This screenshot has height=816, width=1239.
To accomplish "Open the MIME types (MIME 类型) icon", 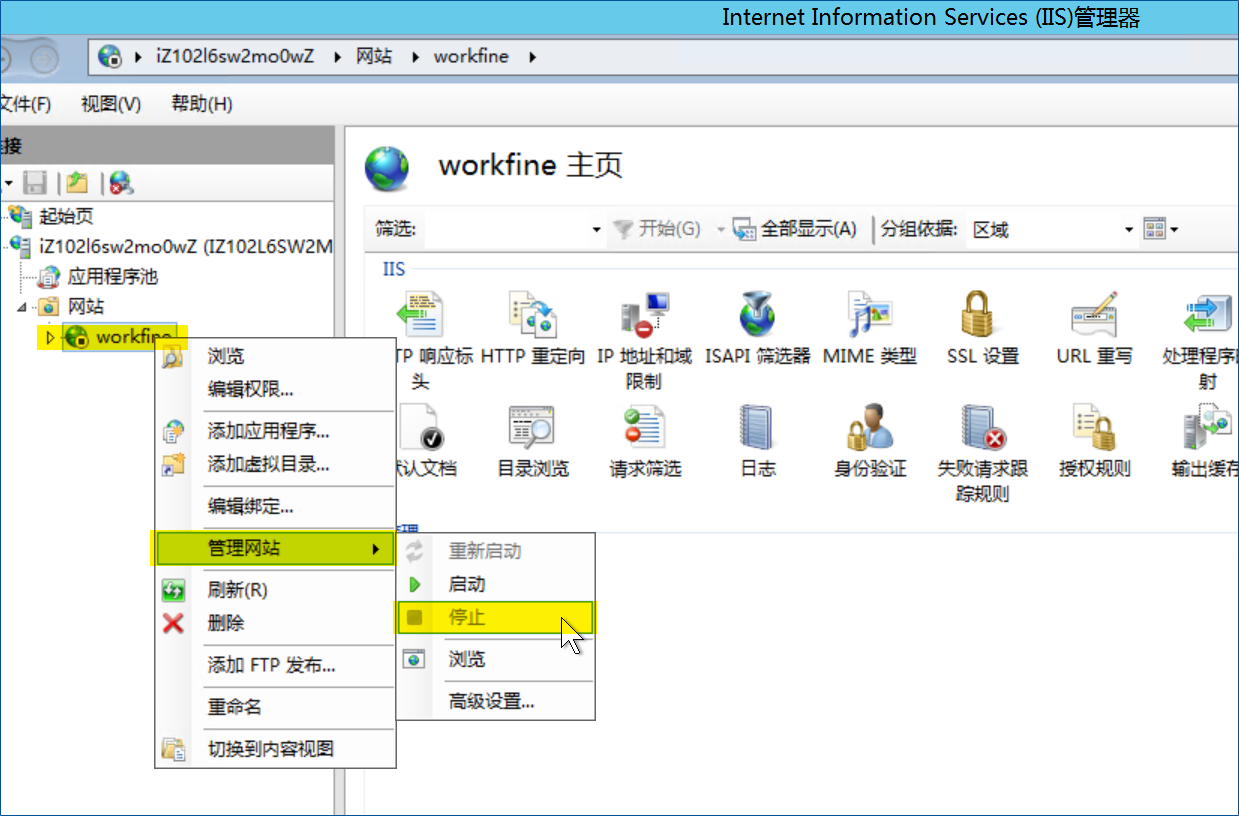I will pyautogui.click(x=869, y=314).
